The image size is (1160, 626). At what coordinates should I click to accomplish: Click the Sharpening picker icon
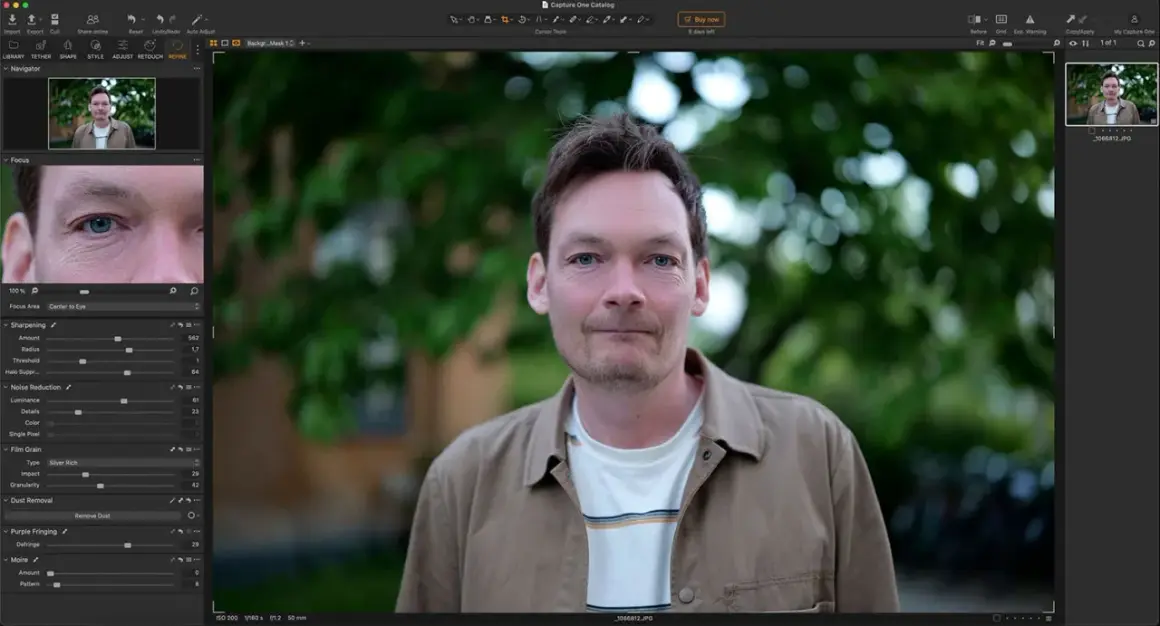[x=53, y=325]
